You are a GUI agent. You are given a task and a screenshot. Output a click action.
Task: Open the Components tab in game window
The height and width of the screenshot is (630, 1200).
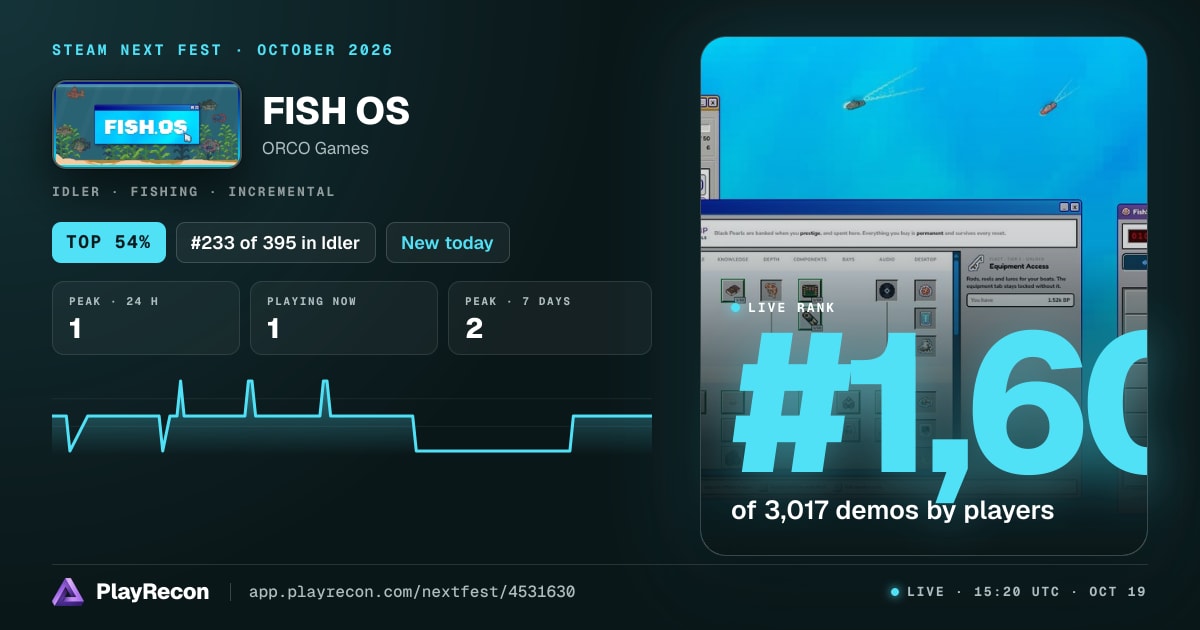coord(810,259)
